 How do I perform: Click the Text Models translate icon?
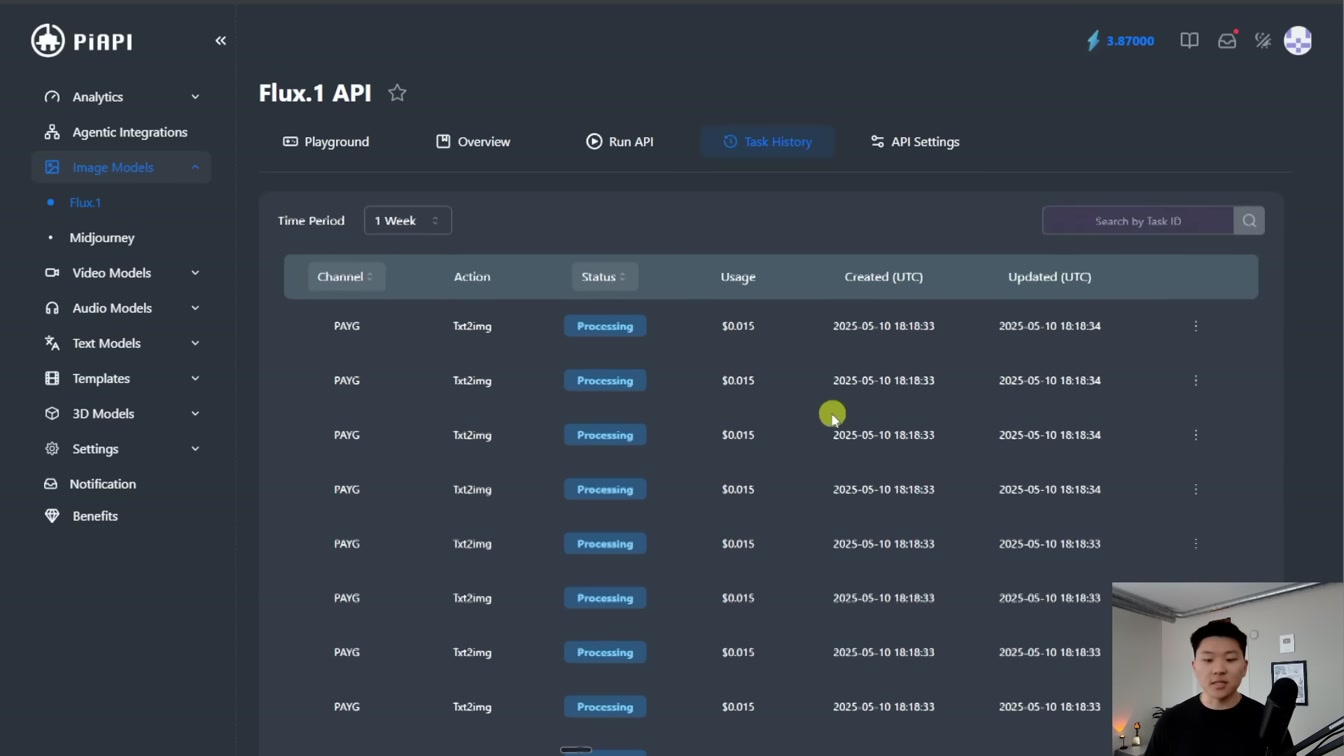(52, 343)
